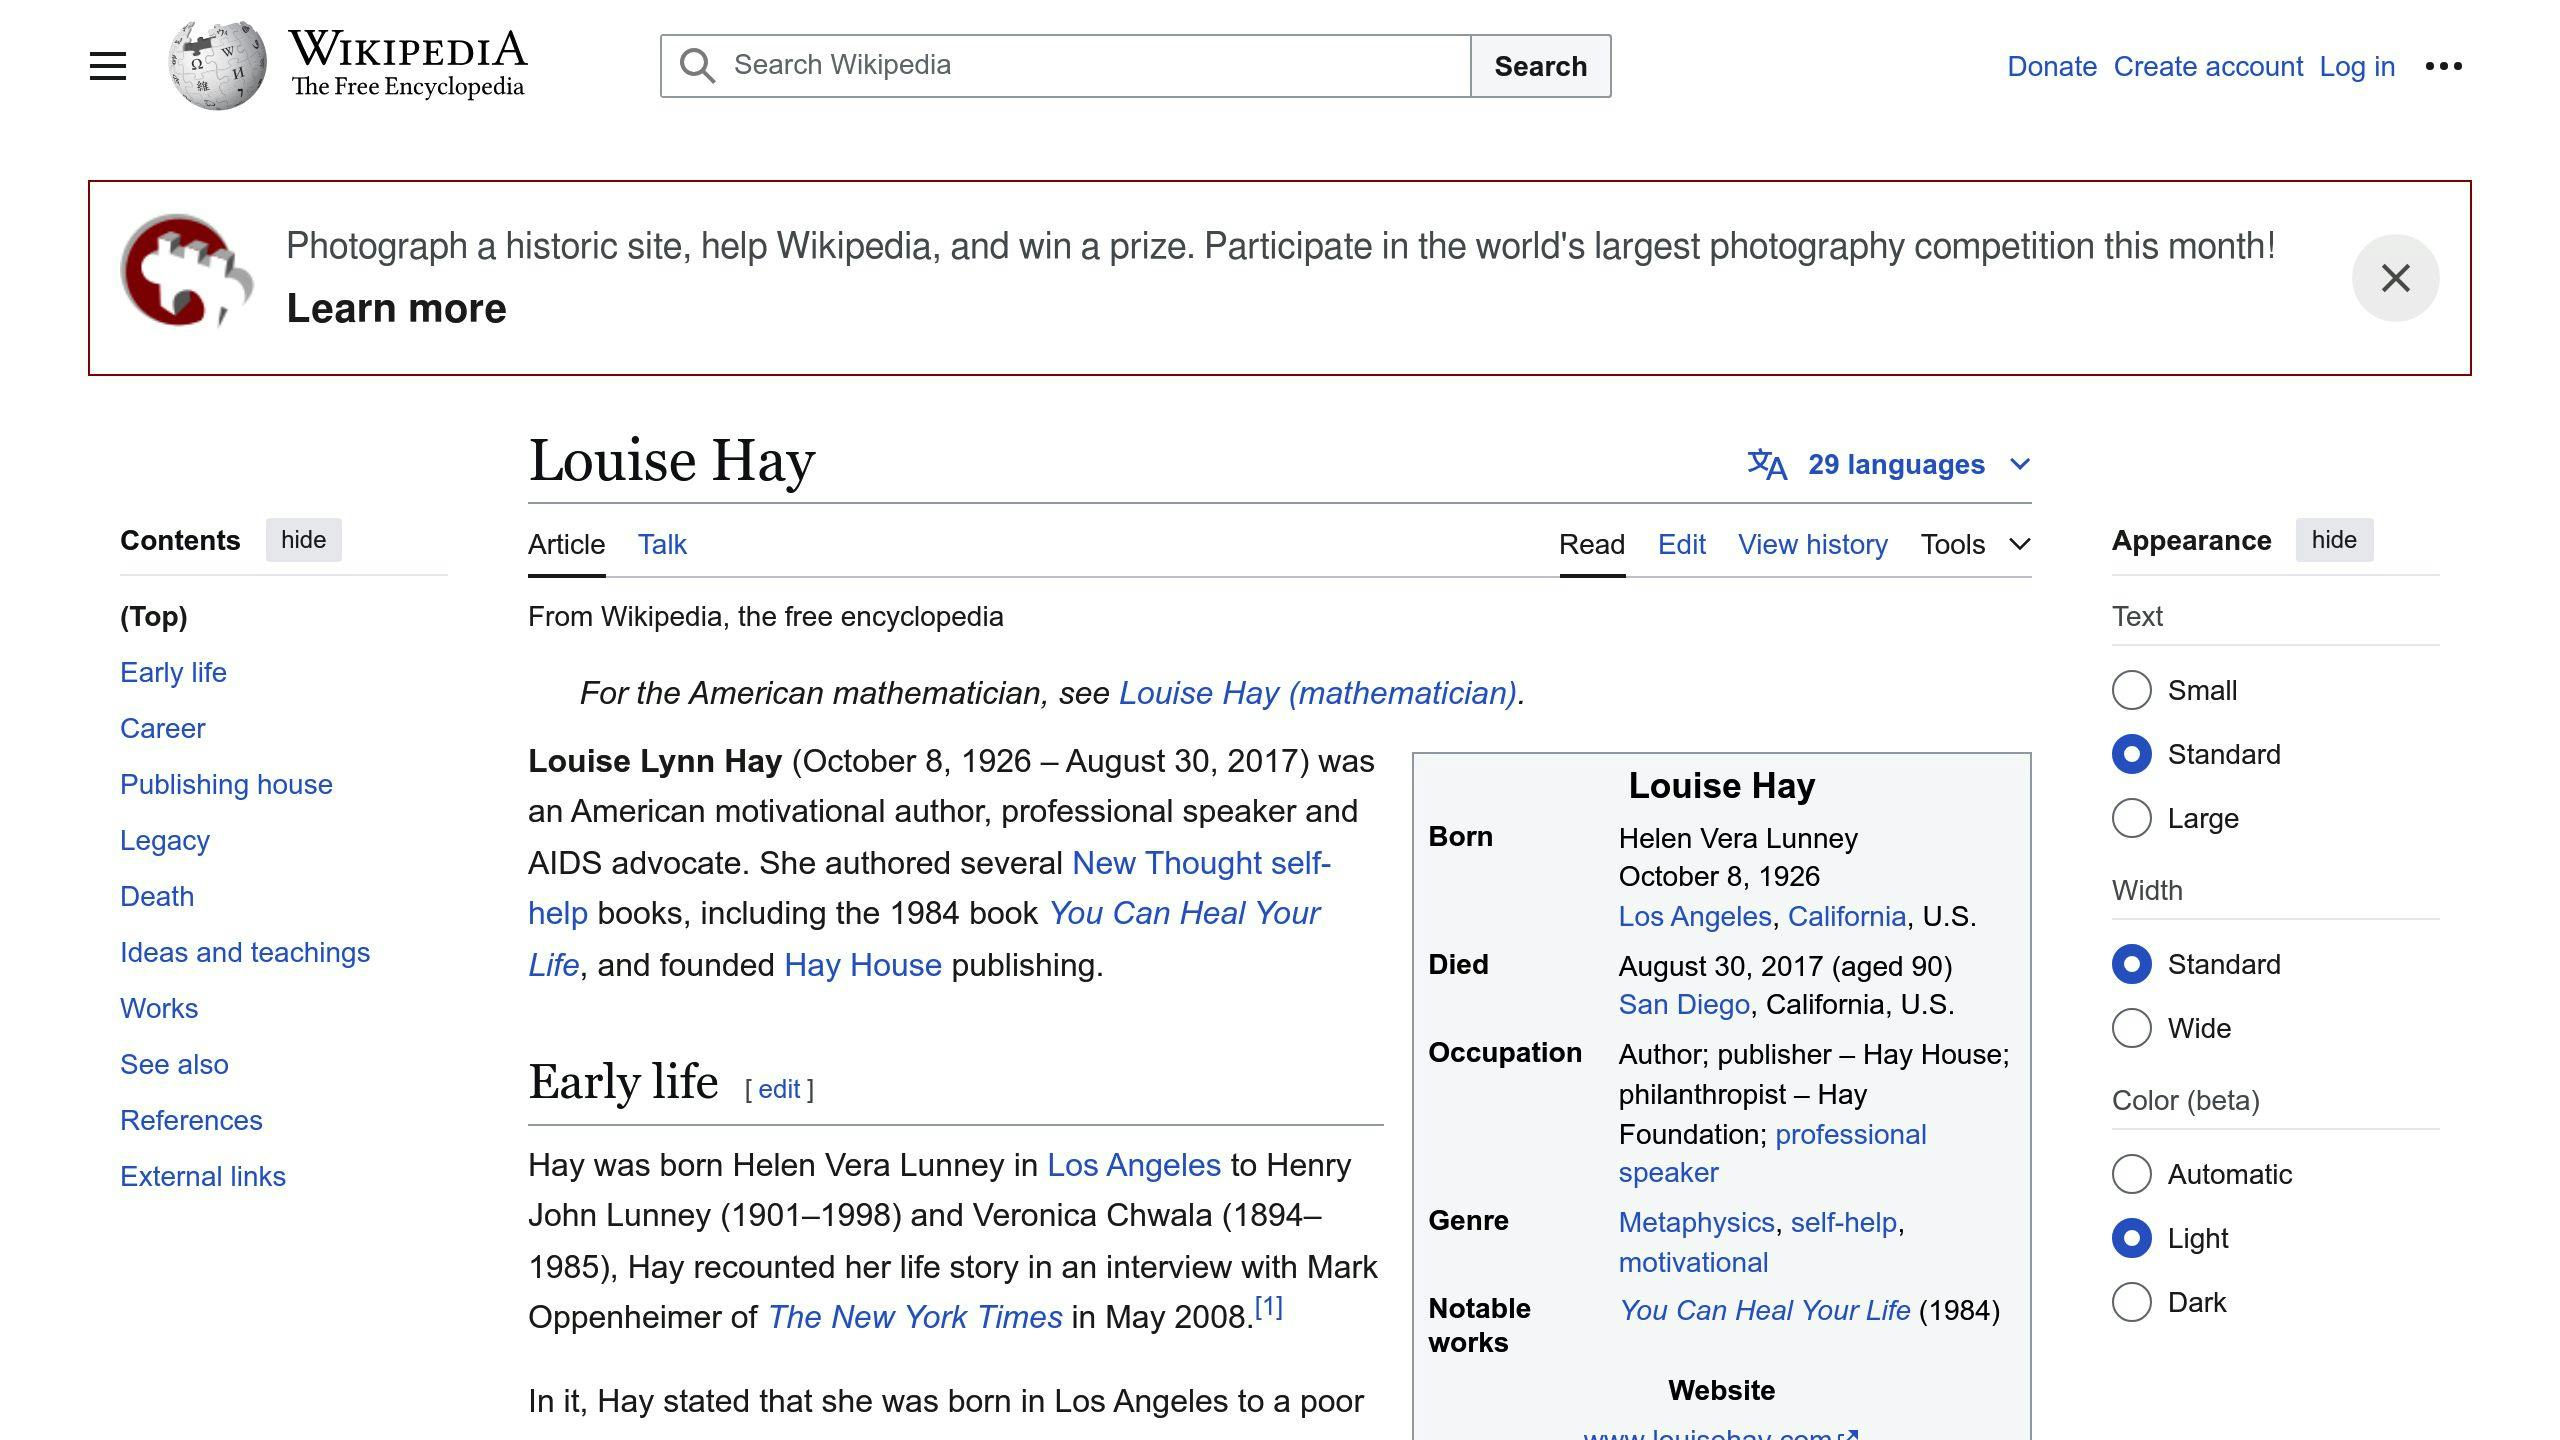2560x1440 pixels.
Task: Open The New York Times link
Action: click(915, 1316)
